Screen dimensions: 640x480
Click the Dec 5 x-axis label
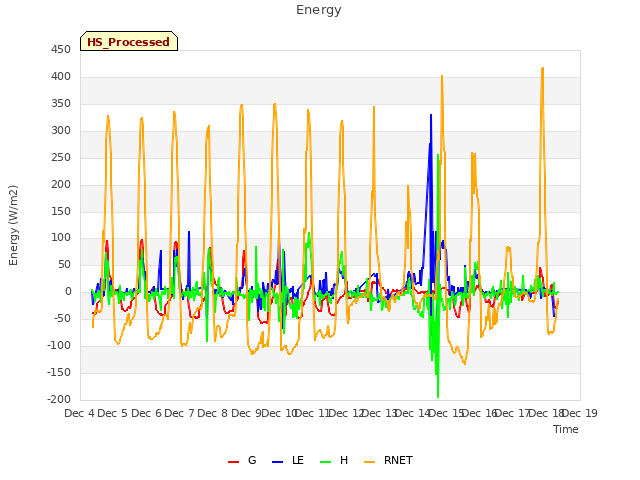[113, 413]
